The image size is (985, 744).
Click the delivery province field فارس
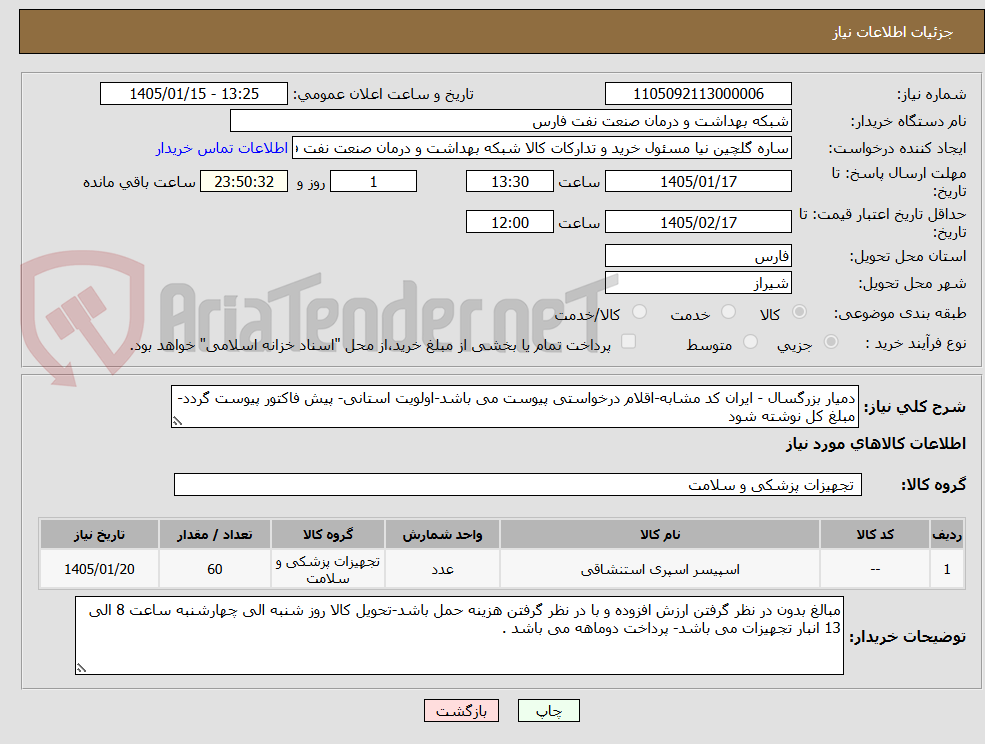point(698,256)
